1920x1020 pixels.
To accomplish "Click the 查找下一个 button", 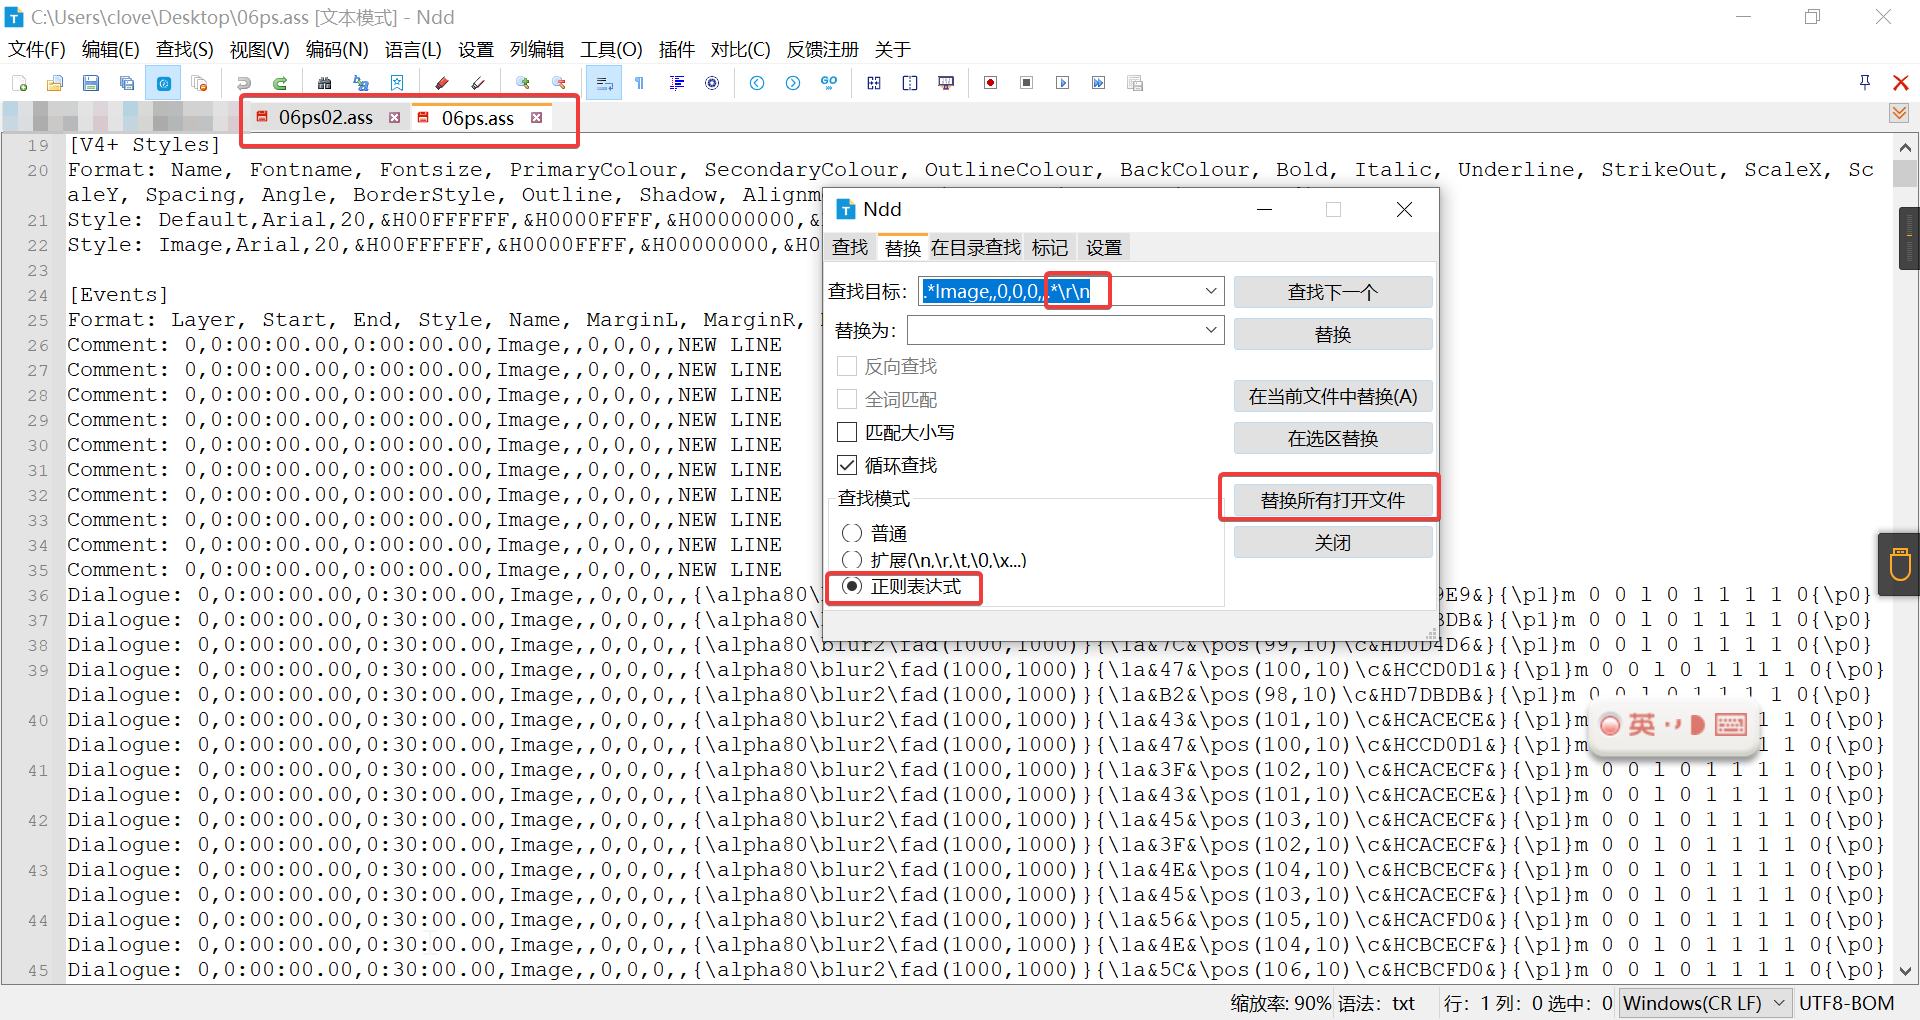I will [1332, 292].
